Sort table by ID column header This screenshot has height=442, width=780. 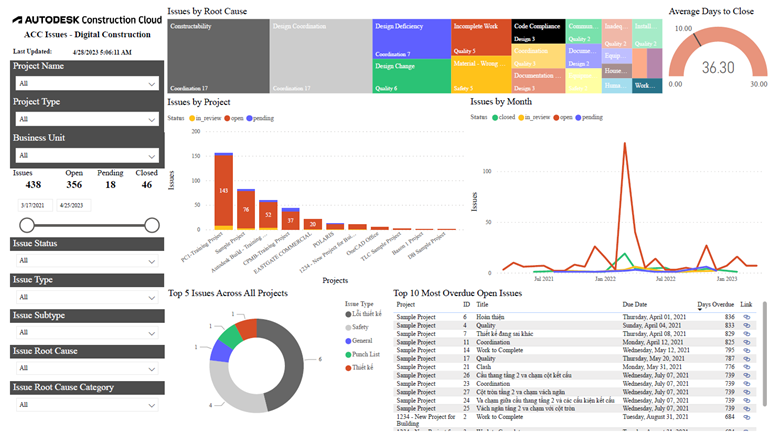click(x=467, y=305)
